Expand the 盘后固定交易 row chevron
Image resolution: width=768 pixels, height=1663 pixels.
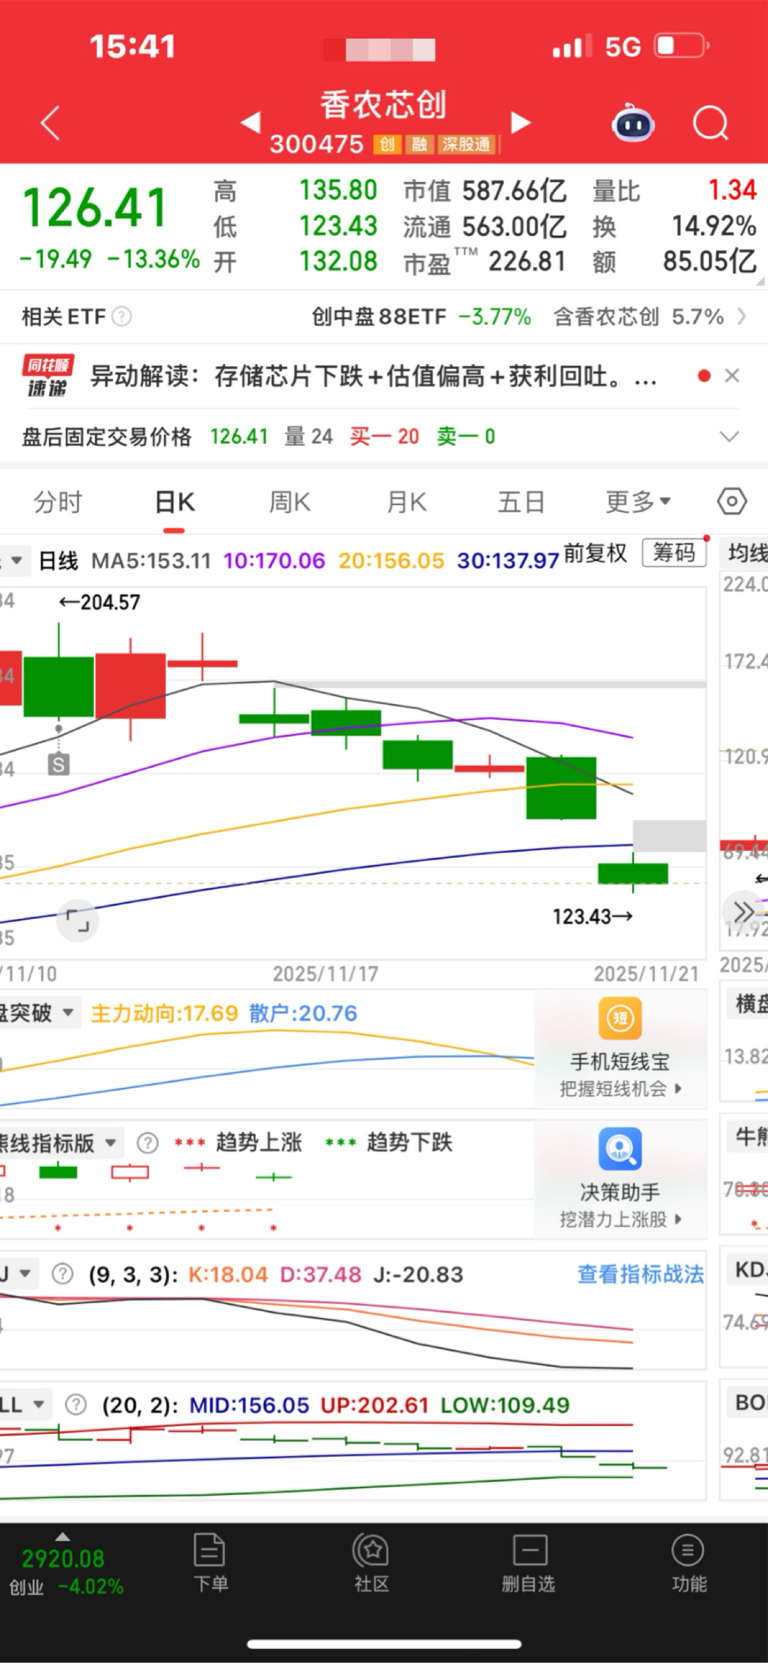tap(730, 437)
